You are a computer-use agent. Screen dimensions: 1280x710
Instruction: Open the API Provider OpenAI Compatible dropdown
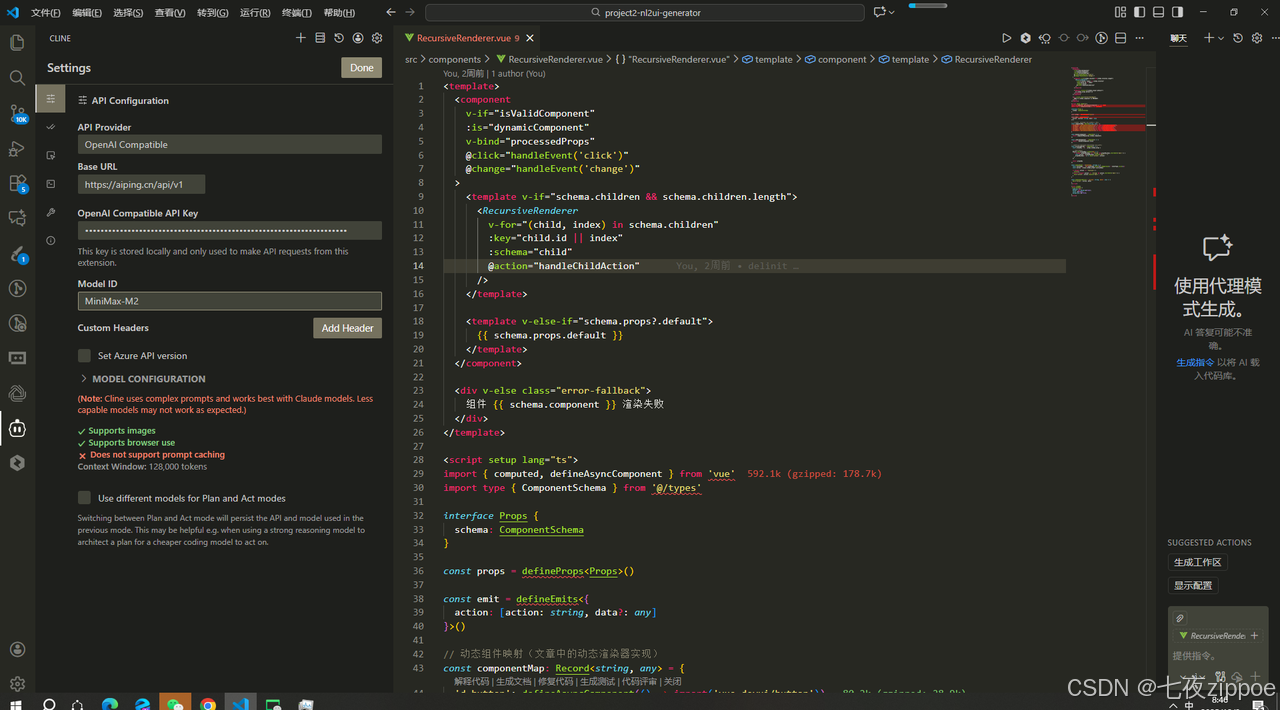tap(230, 144)
